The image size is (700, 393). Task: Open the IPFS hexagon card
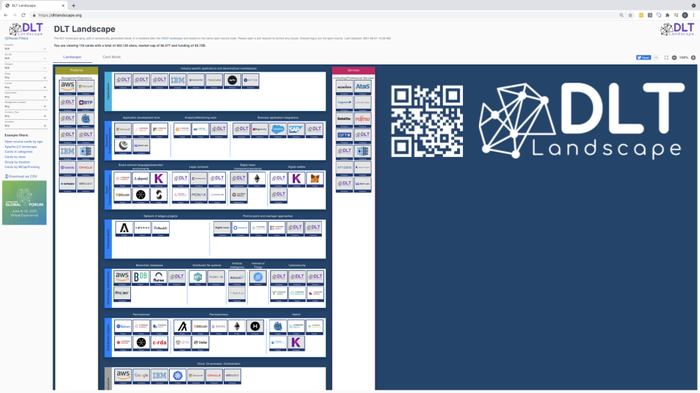[198, 277]
